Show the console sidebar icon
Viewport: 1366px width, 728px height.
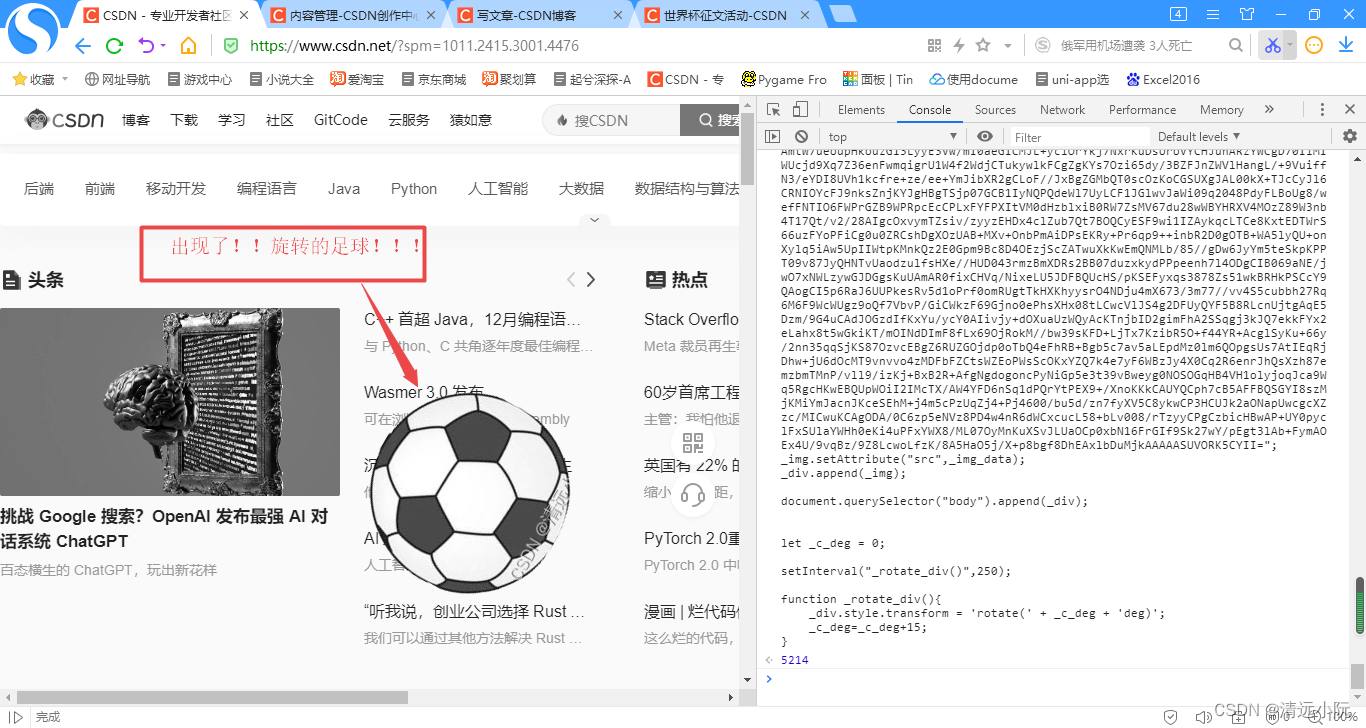click(773, 137)
